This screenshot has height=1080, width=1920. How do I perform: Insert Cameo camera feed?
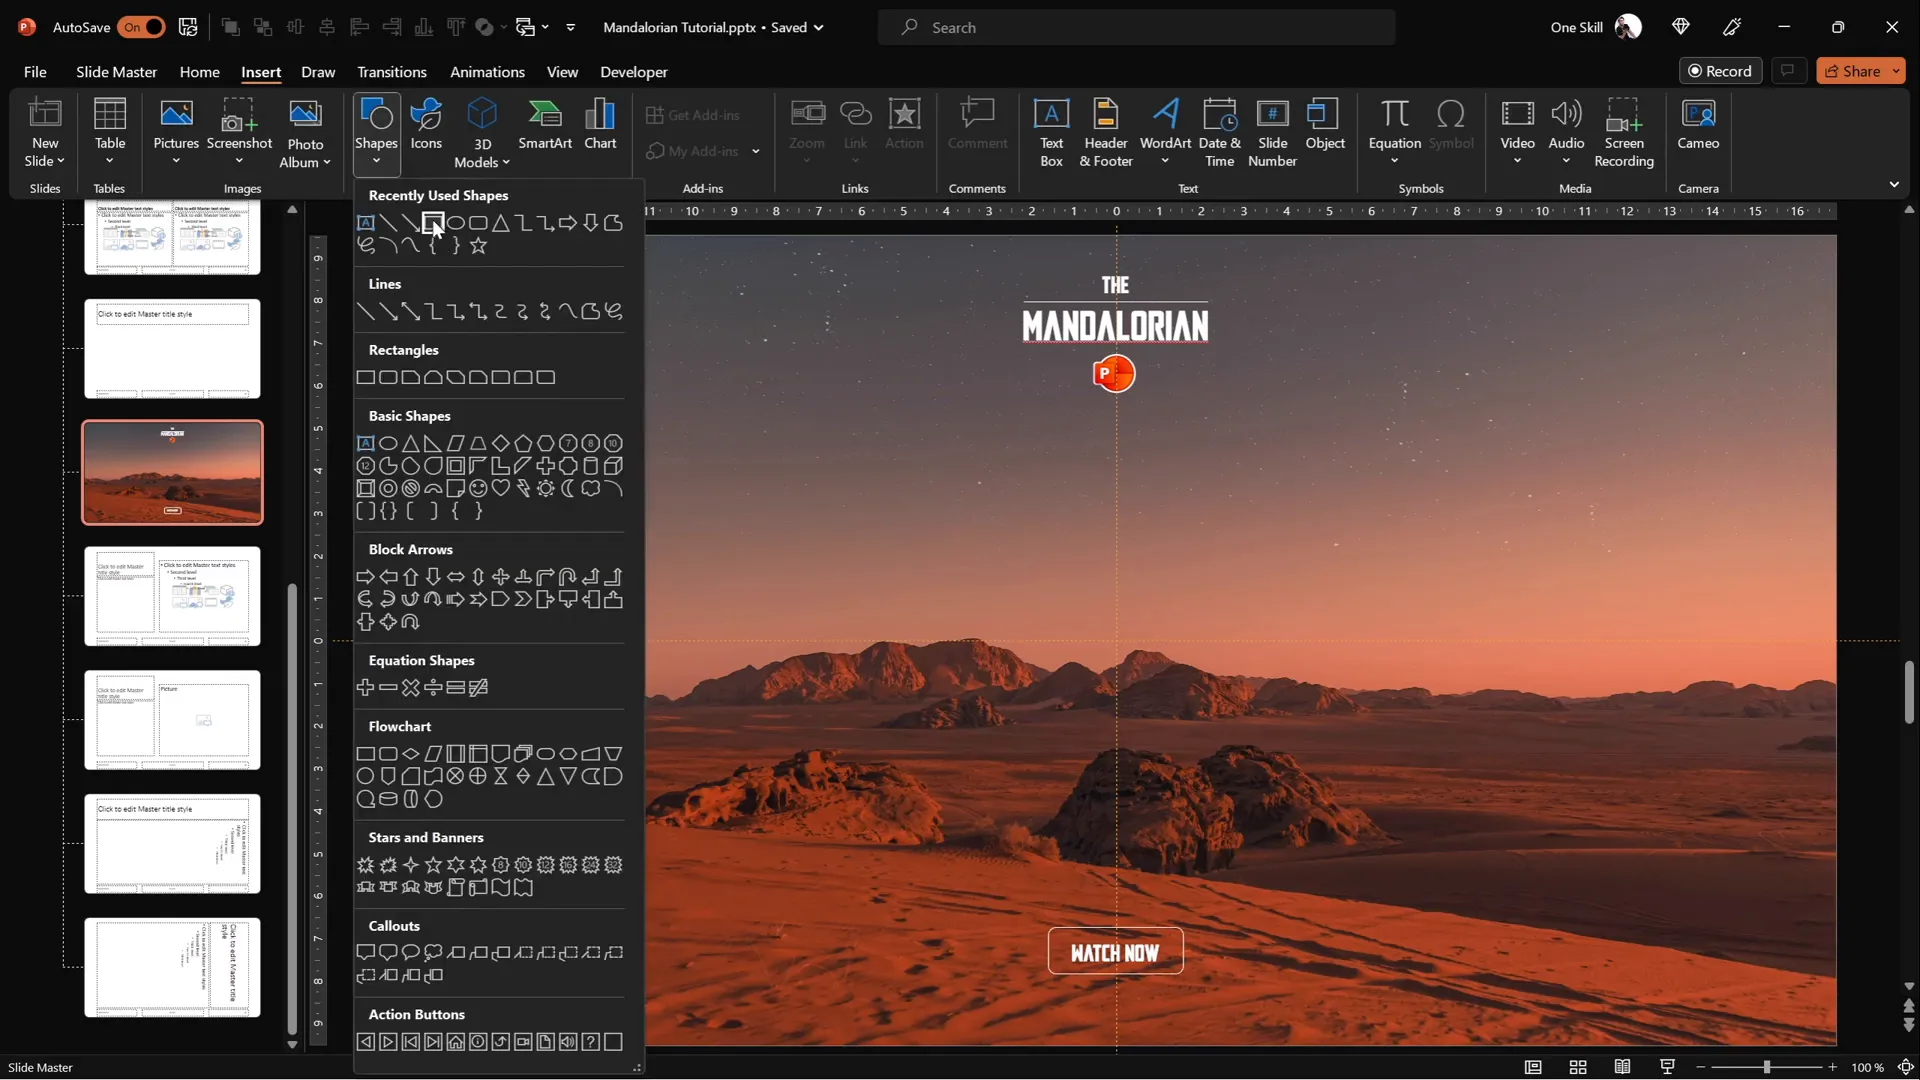(1698, 125)
